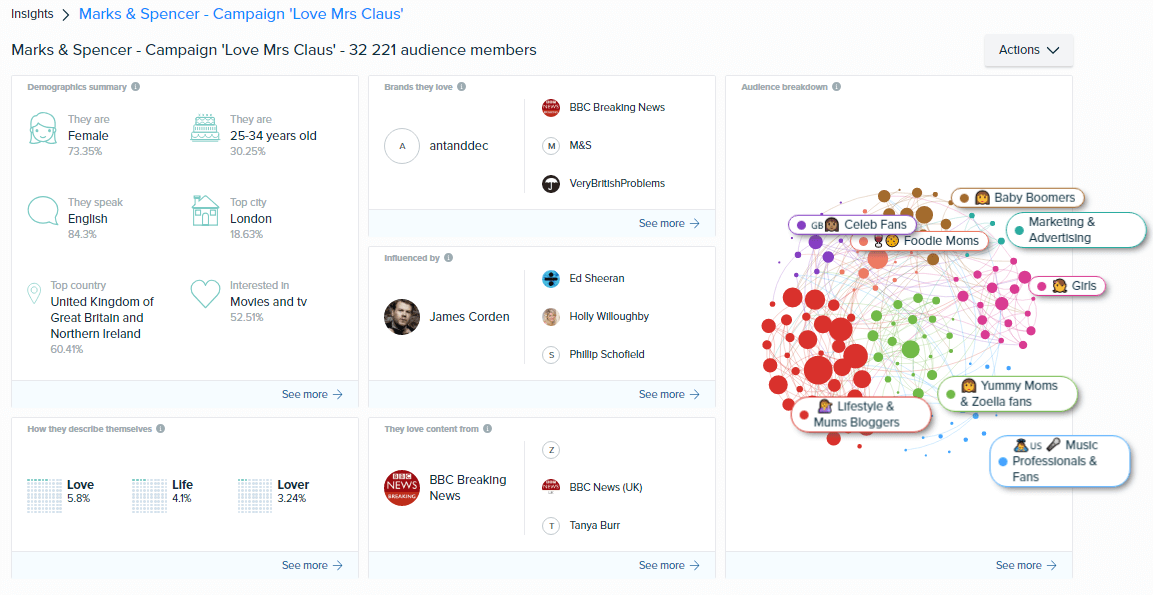Click the Life keyword dot grid

pos(149,495)
